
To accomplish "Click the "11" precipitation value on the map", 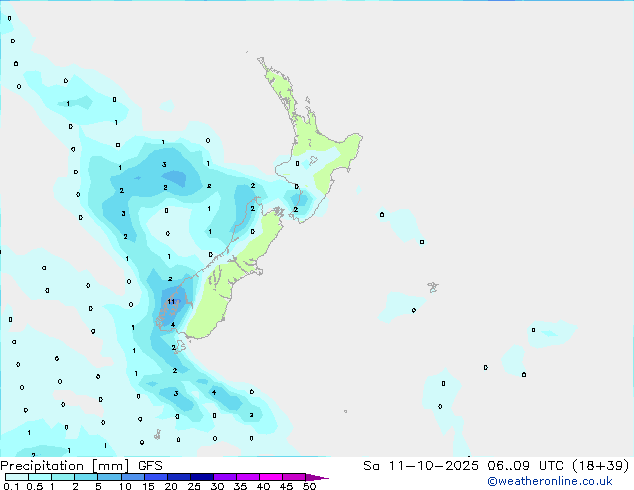I will click(x=171, y=302).
